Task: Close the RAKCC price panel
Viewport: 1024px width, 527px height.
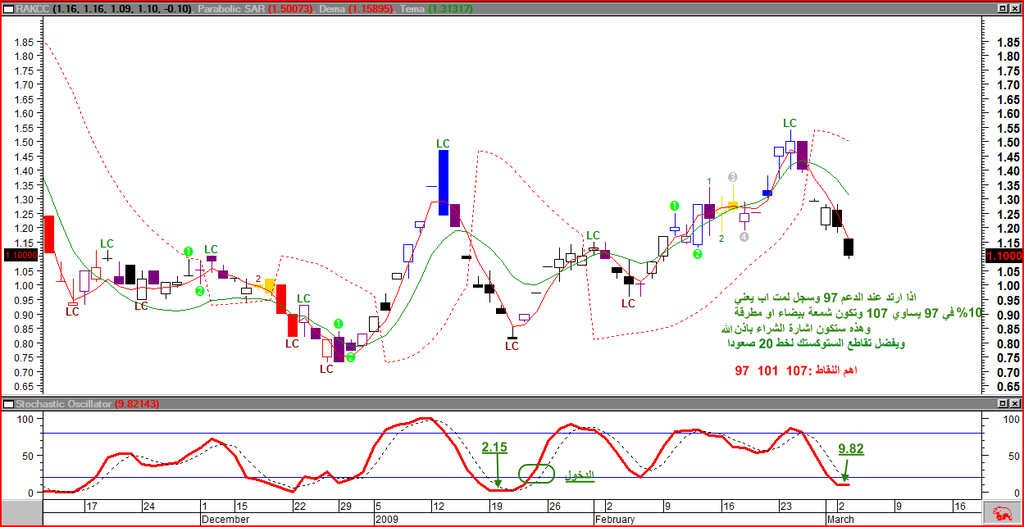Action: pyautogui.click(x=1015, y=7)
